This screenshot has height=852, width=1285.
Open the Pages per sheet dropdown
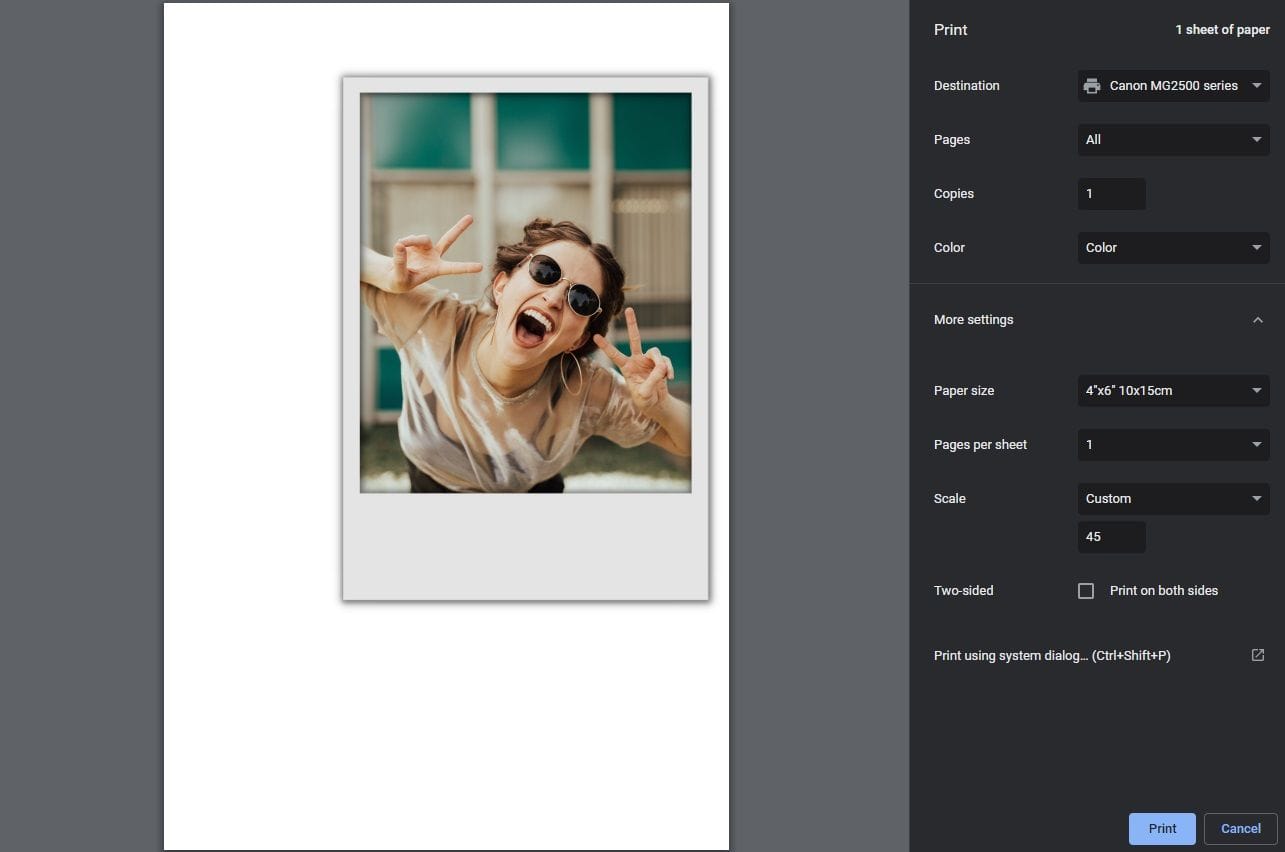tap(1173, 445)
